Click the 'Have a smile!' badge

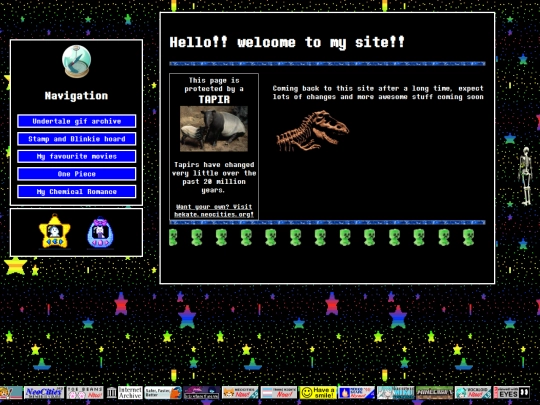(318, 393)
